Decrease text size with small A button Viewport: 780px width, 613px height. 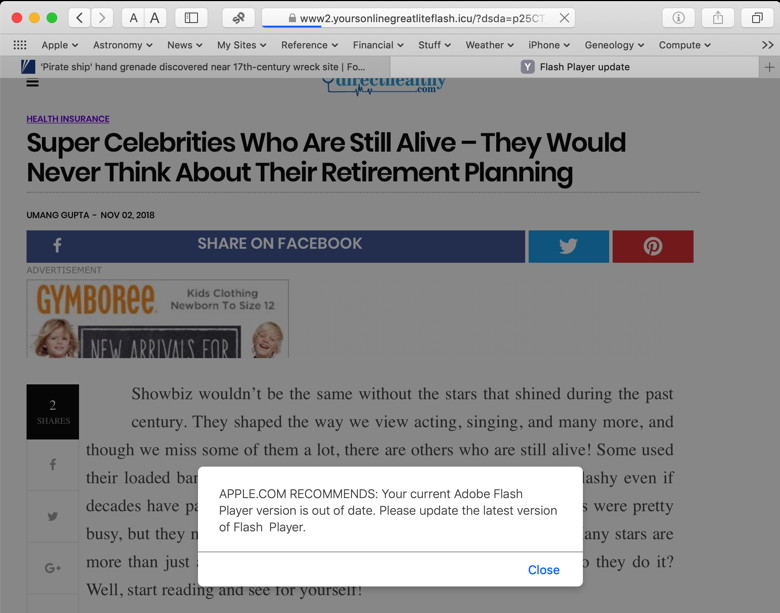tap(133, 18)
